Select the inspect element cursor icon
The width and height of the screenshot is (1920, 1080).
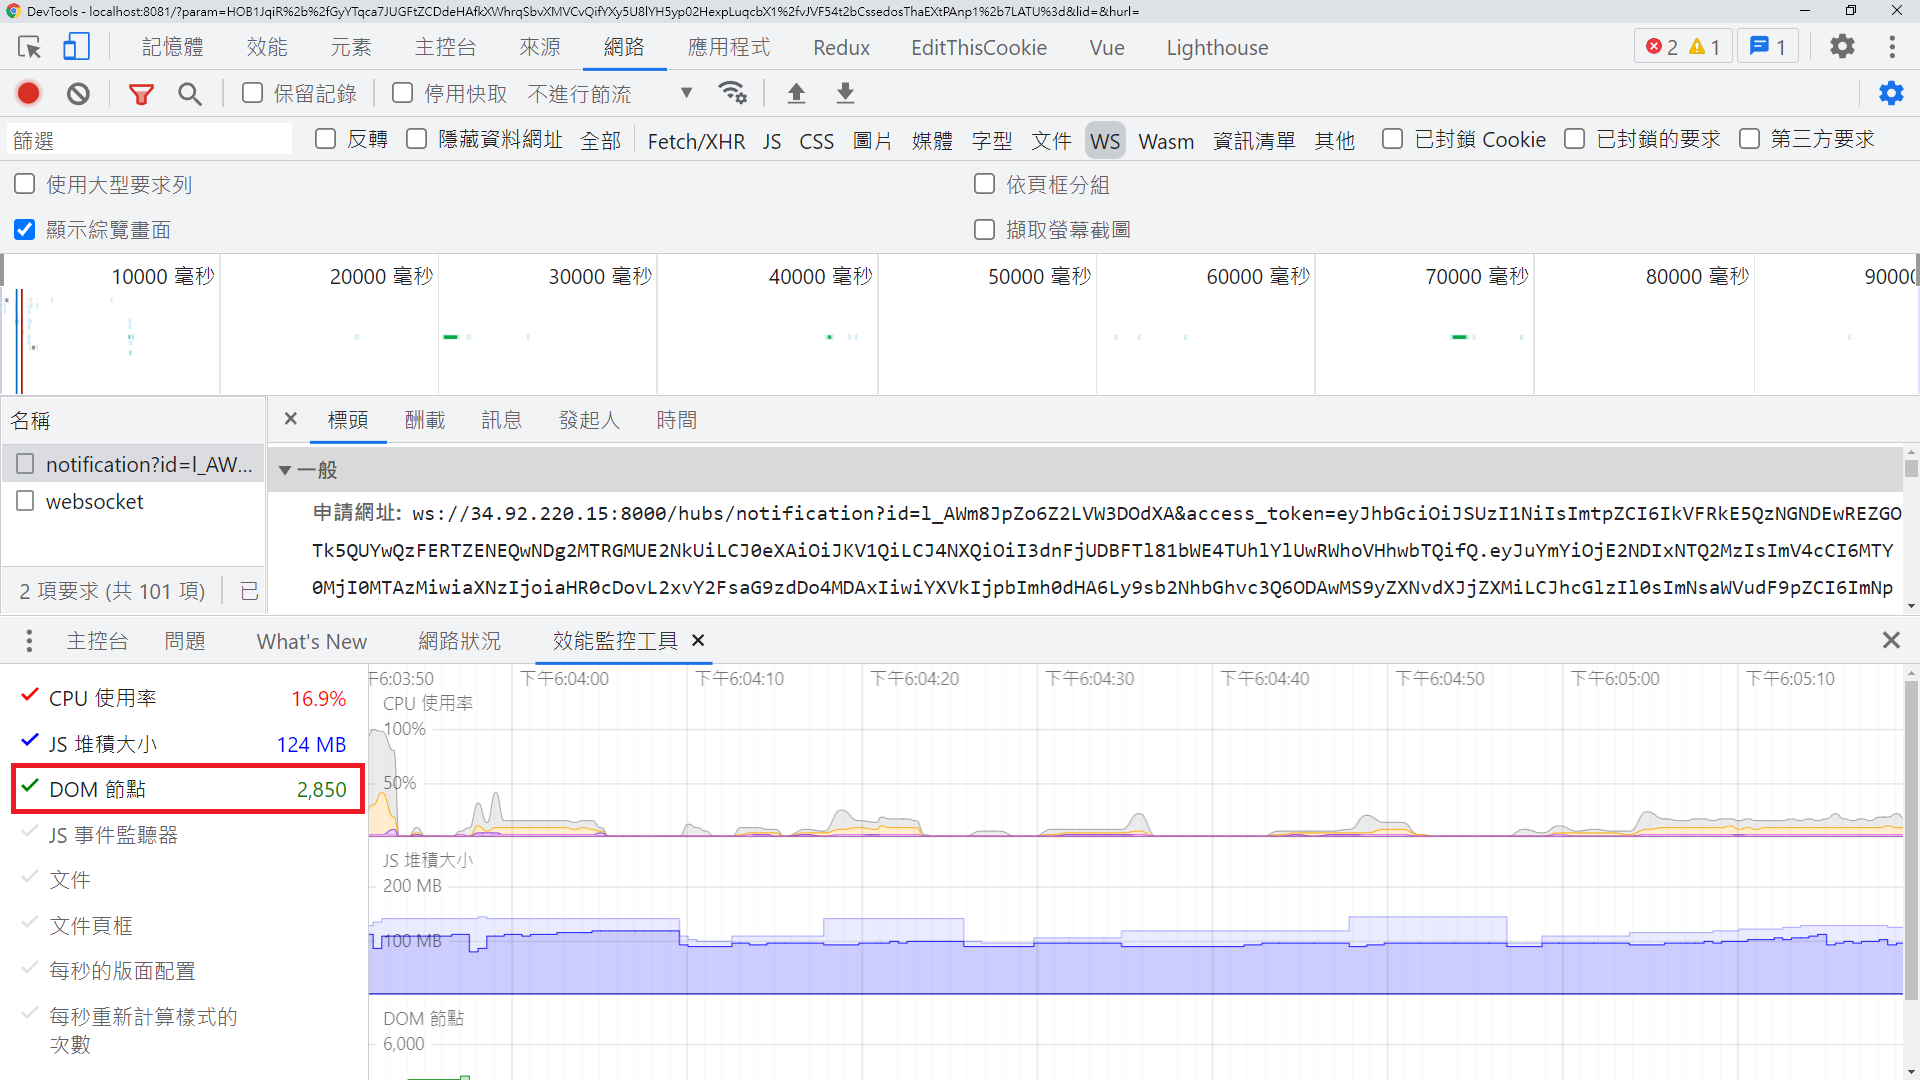tap(29, 47)
